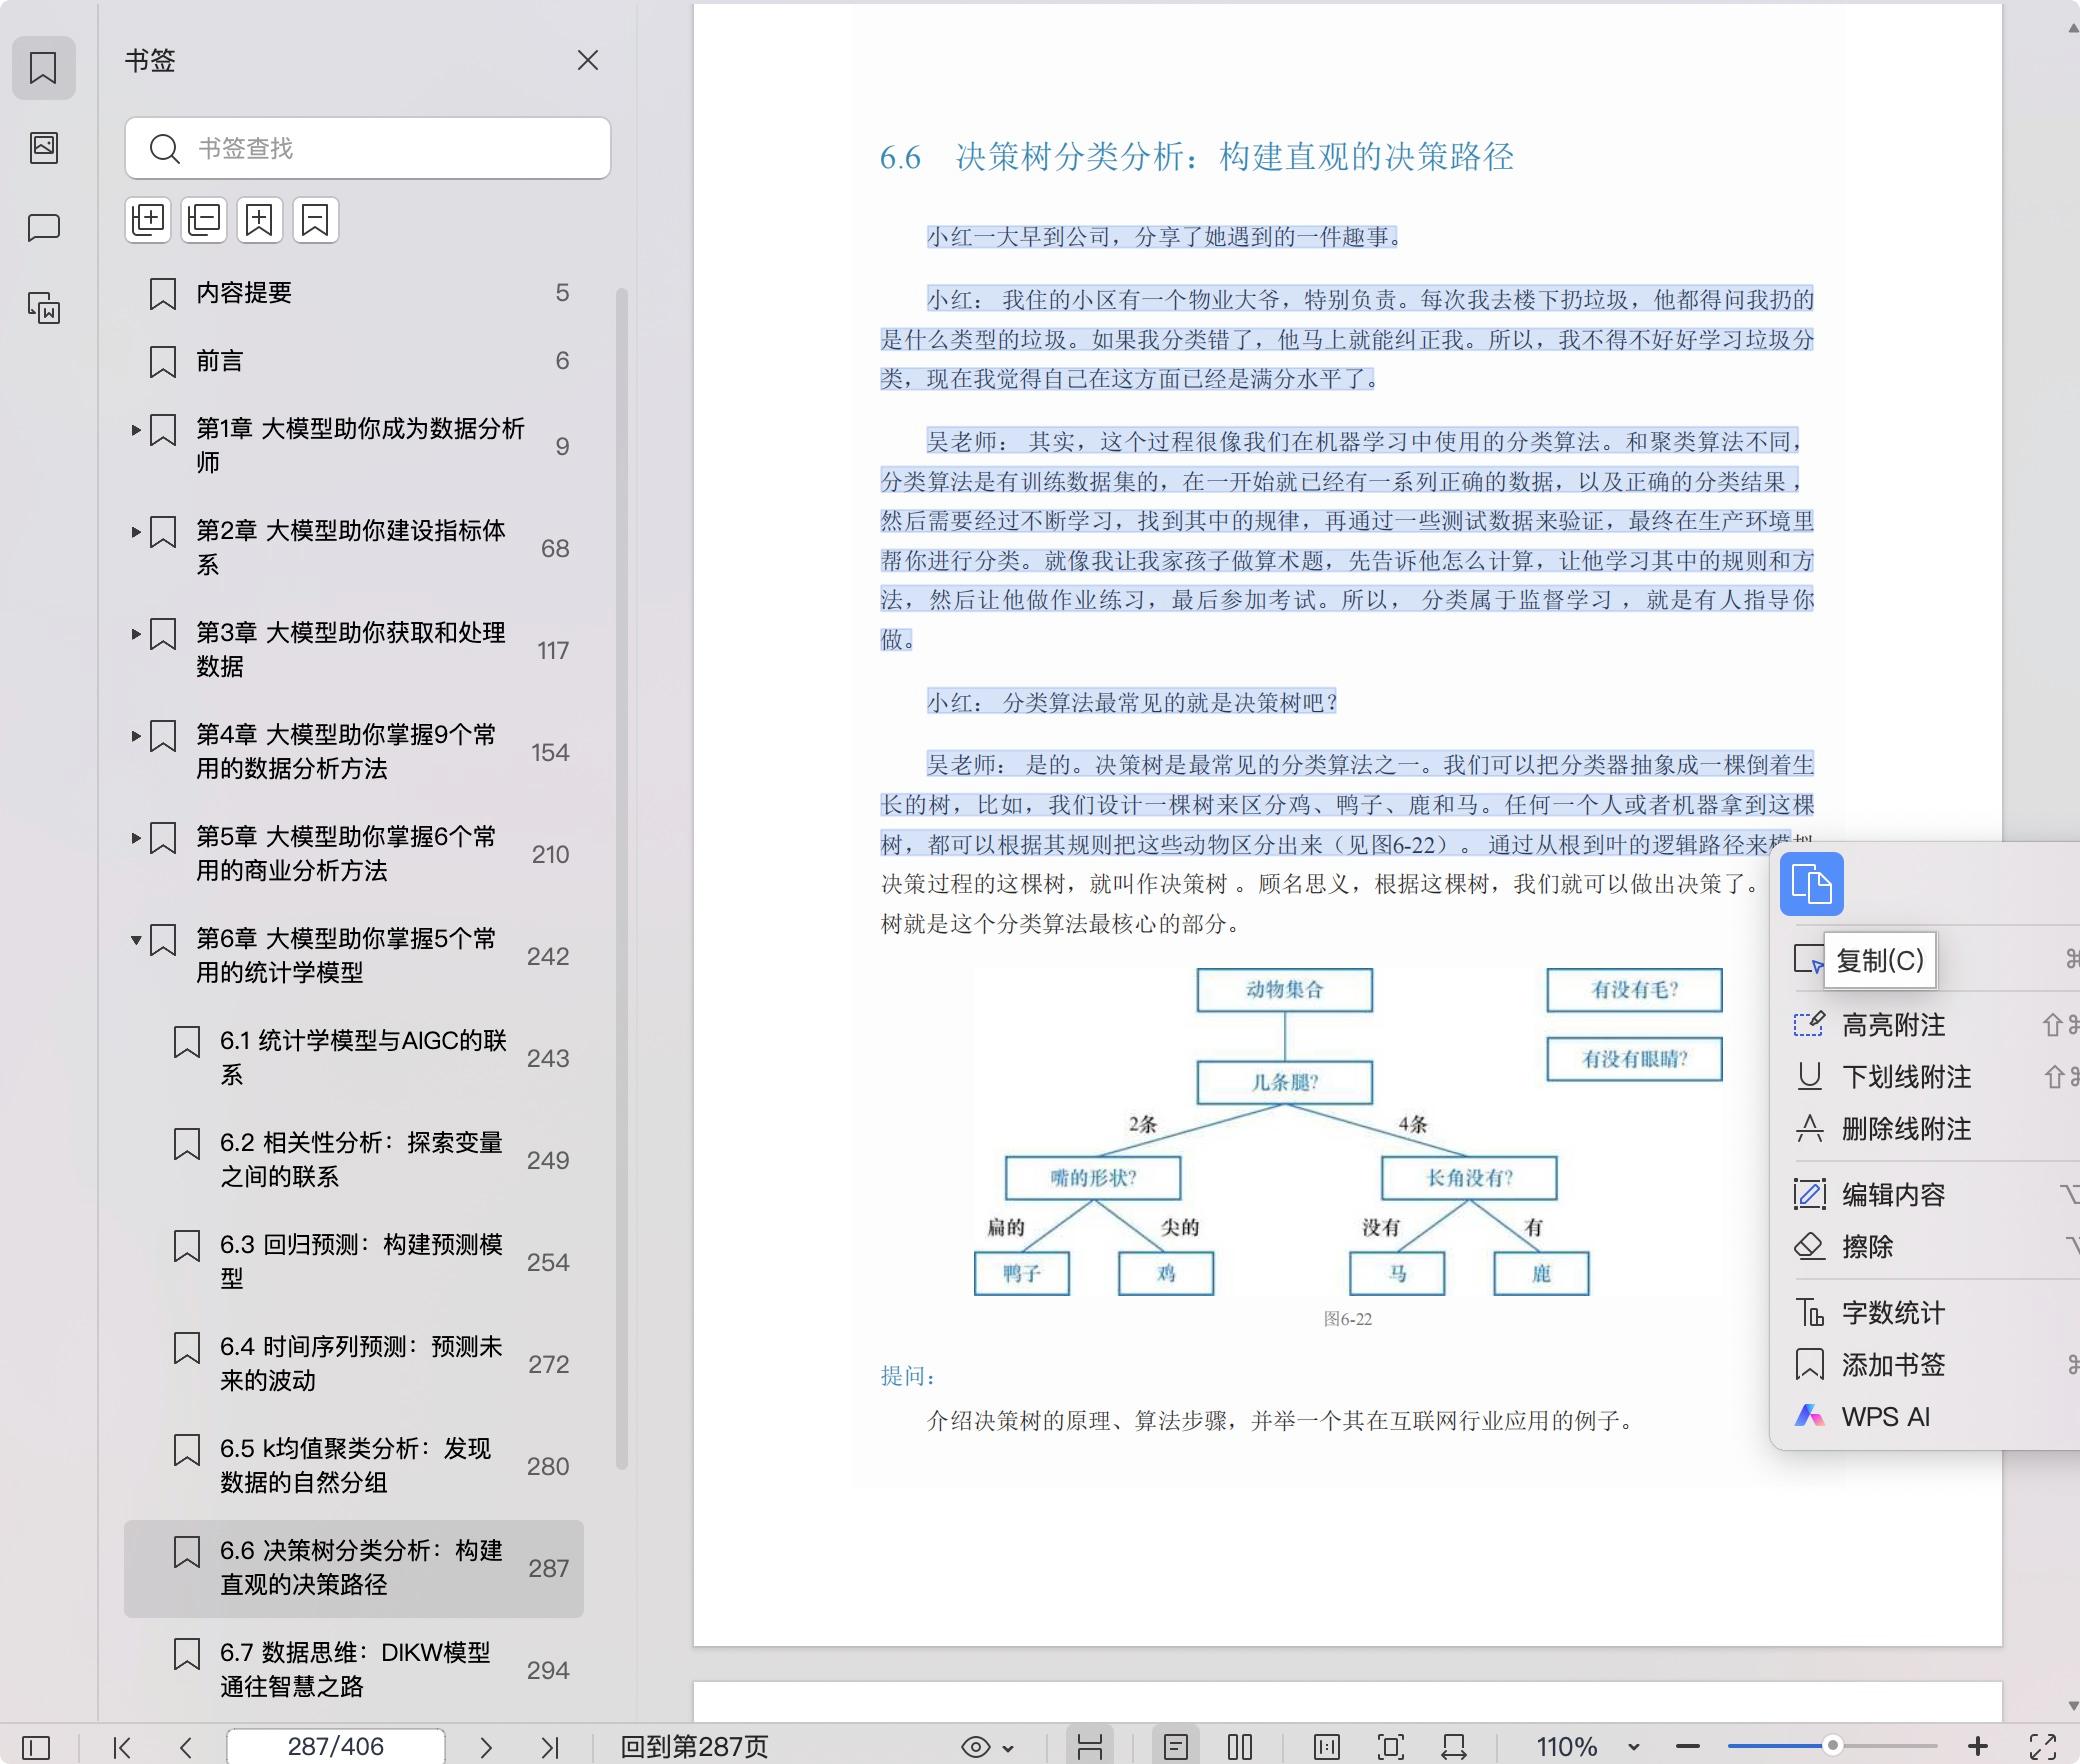The height and width of the screenshot is (1764, 2080).
Task: Enable single page view mode
Action: [x=1176, y=1747]
